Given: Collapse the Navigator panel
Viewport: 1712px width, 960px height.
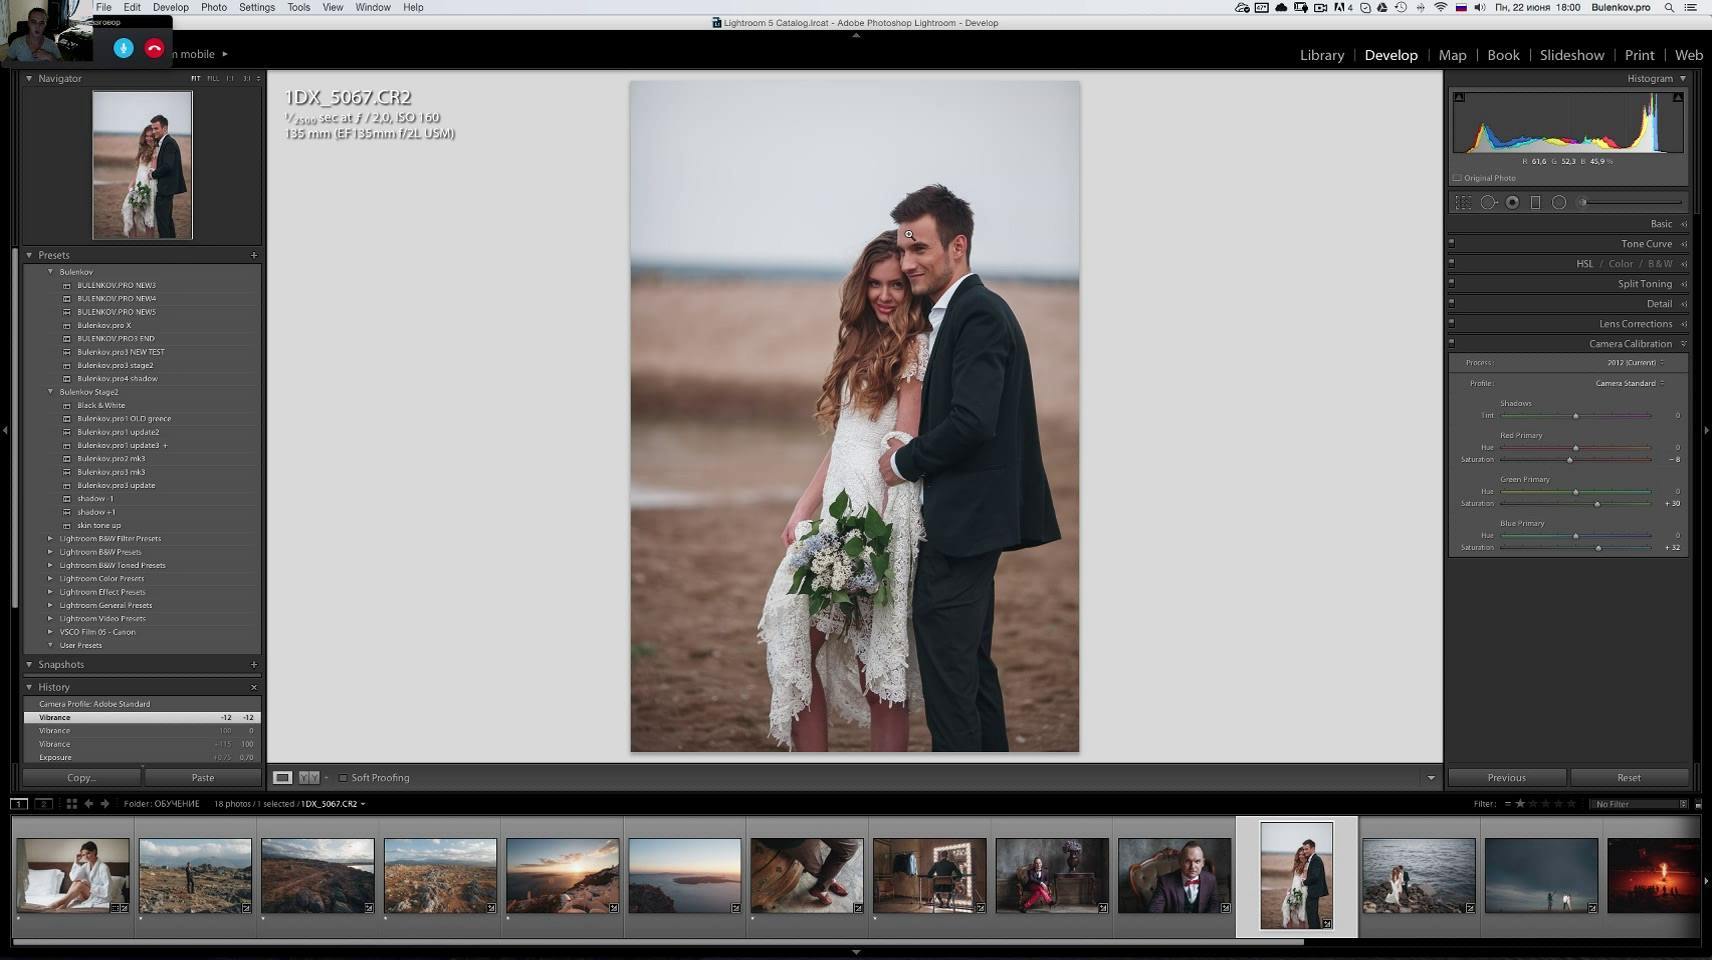Looking at the screenshot, I should coord(29,78).
